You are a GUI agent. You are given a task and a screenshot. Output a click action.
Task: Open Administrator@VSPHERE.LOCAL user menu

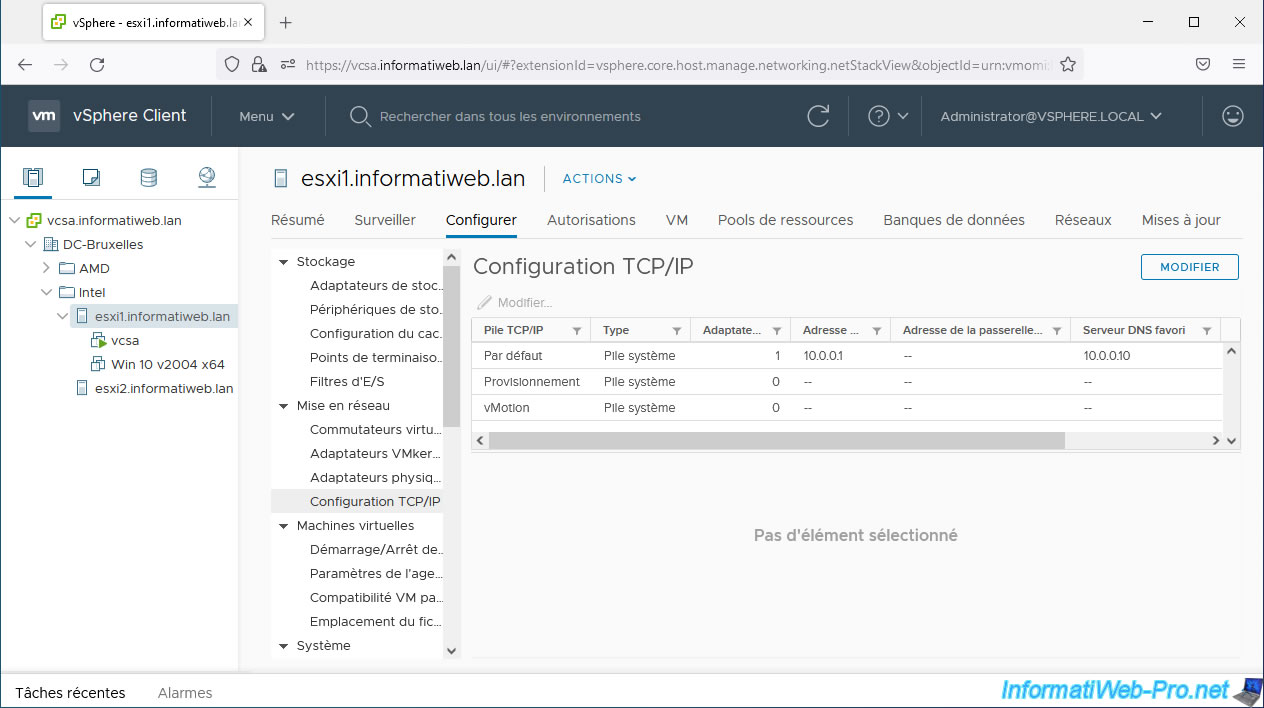pyautogui.click(x=1051, y=116)
